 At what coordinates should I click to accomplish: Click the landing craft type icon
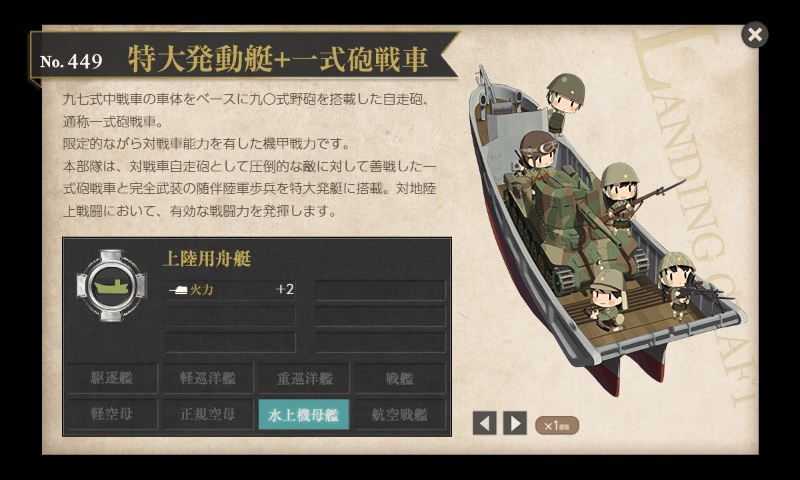point(111,286)
